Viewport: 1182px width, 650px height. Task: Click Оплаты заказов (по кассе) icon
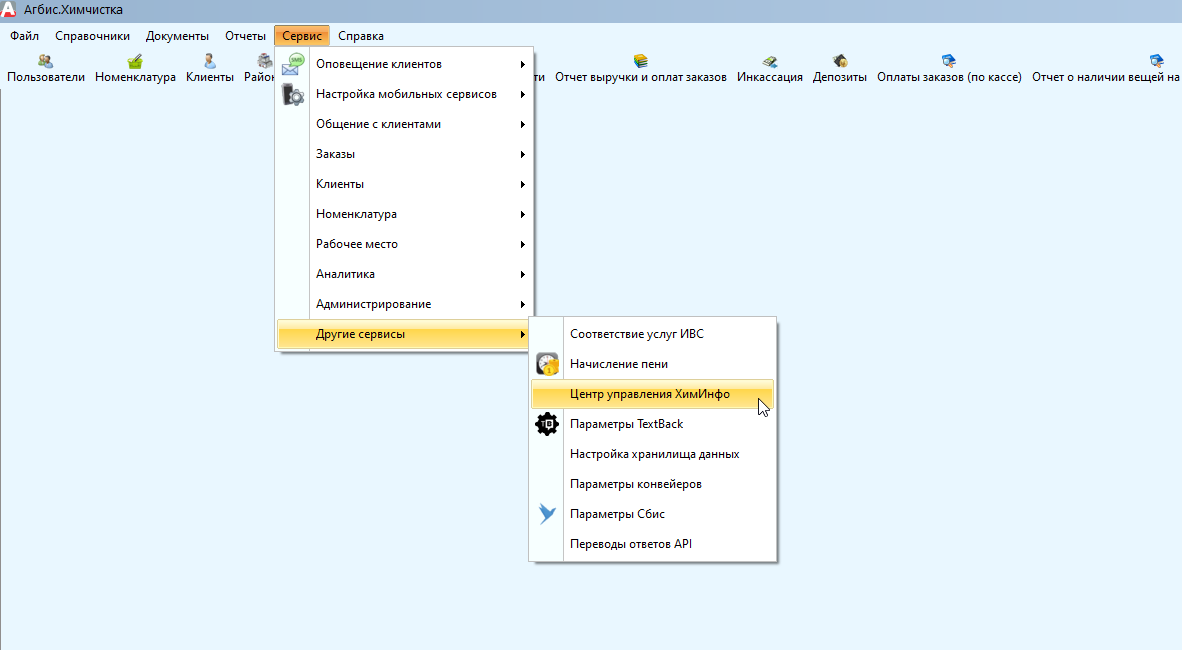(948, 62)
